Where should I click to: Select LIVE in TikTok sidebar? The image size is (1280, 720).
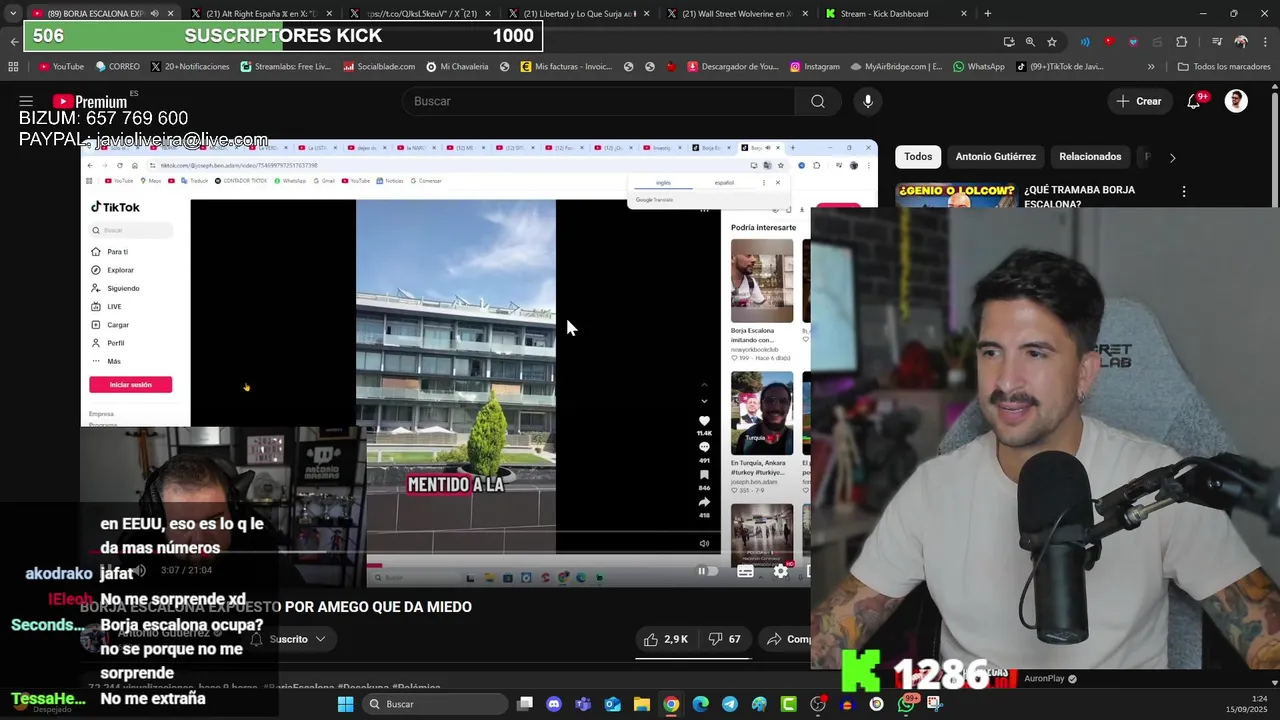[x=107, y=307]
